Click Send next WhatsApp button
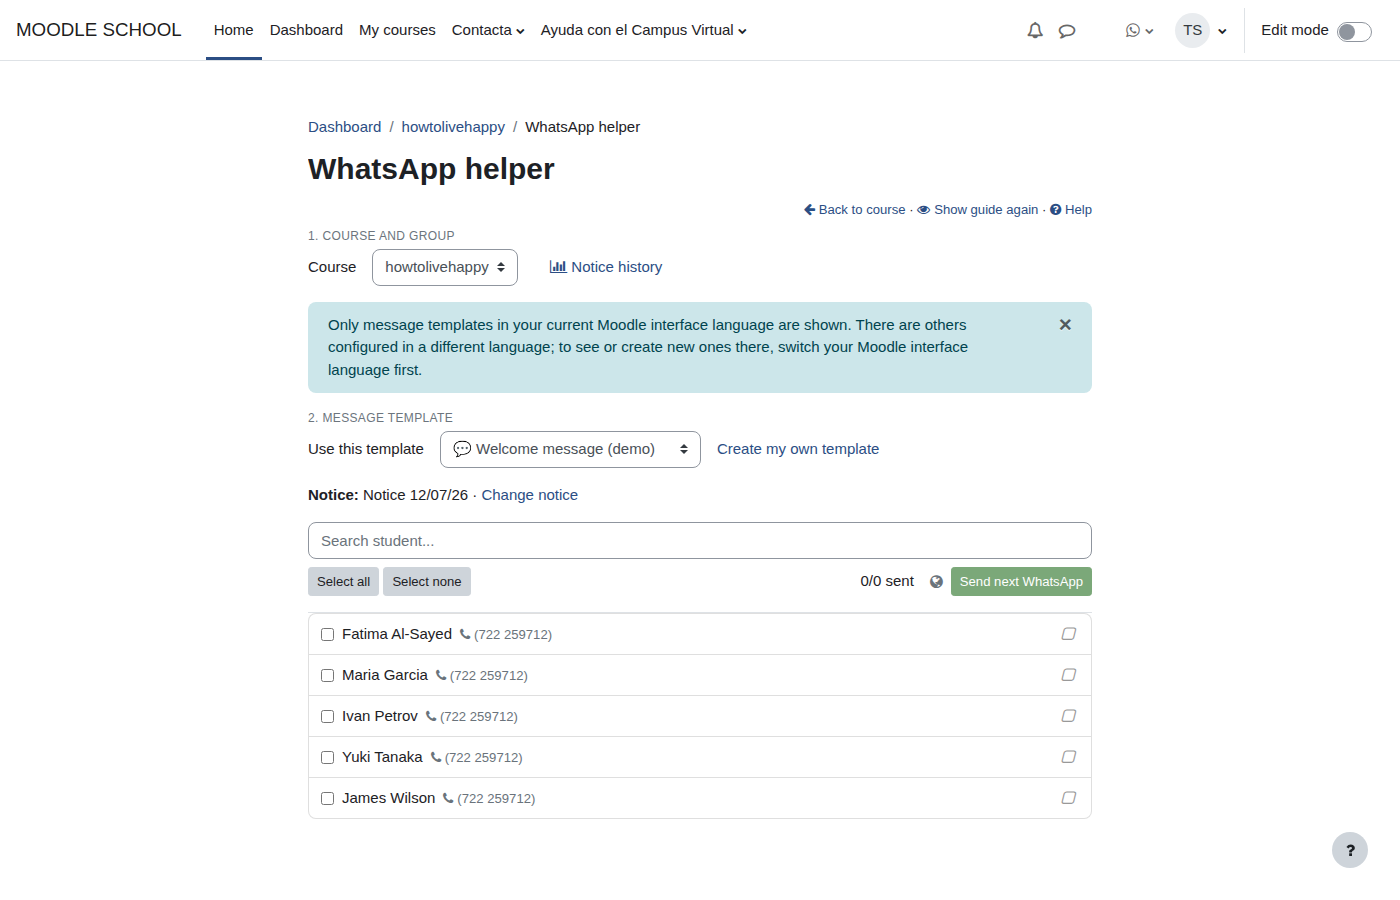The image size is (1400, 900). coord(1021,582)
